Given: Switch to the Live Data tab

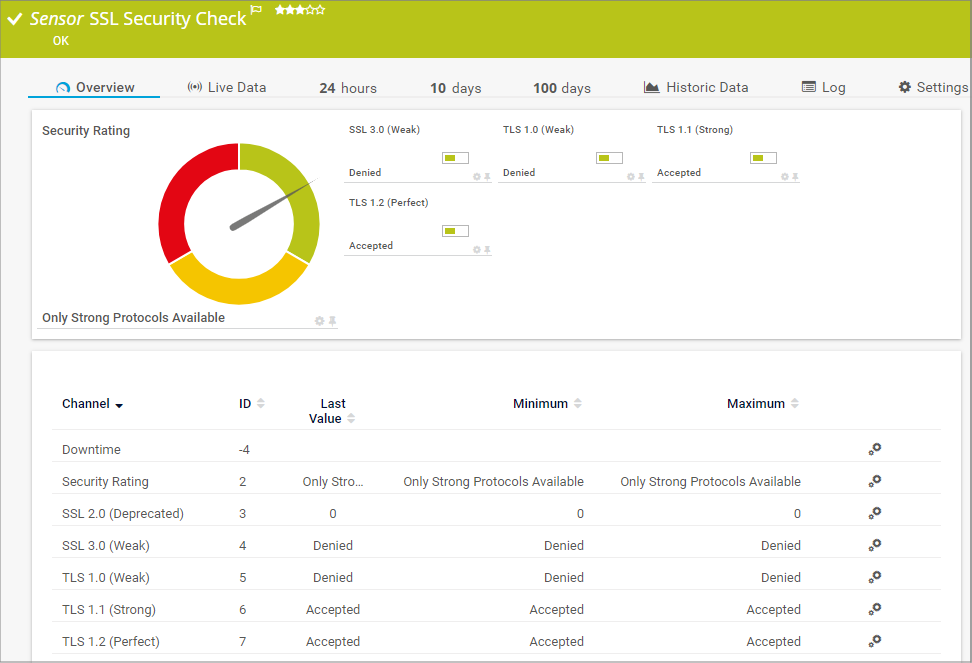Looking at the screenshot, I should (x=227, y=88).
